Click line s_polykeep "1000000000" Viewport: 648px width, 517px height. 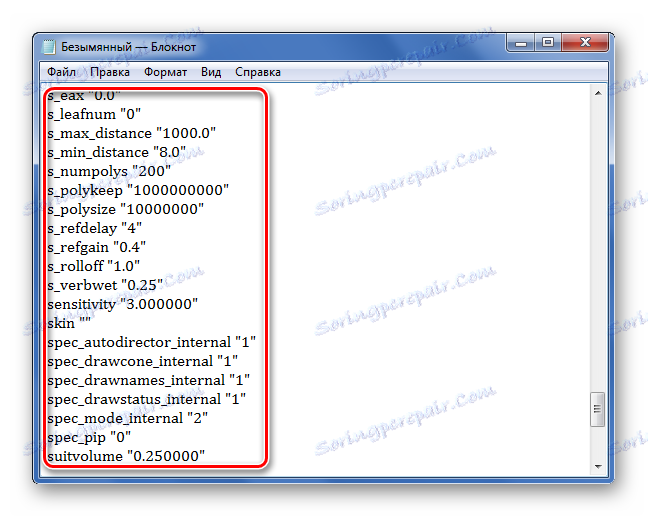(x=138, y=191)
